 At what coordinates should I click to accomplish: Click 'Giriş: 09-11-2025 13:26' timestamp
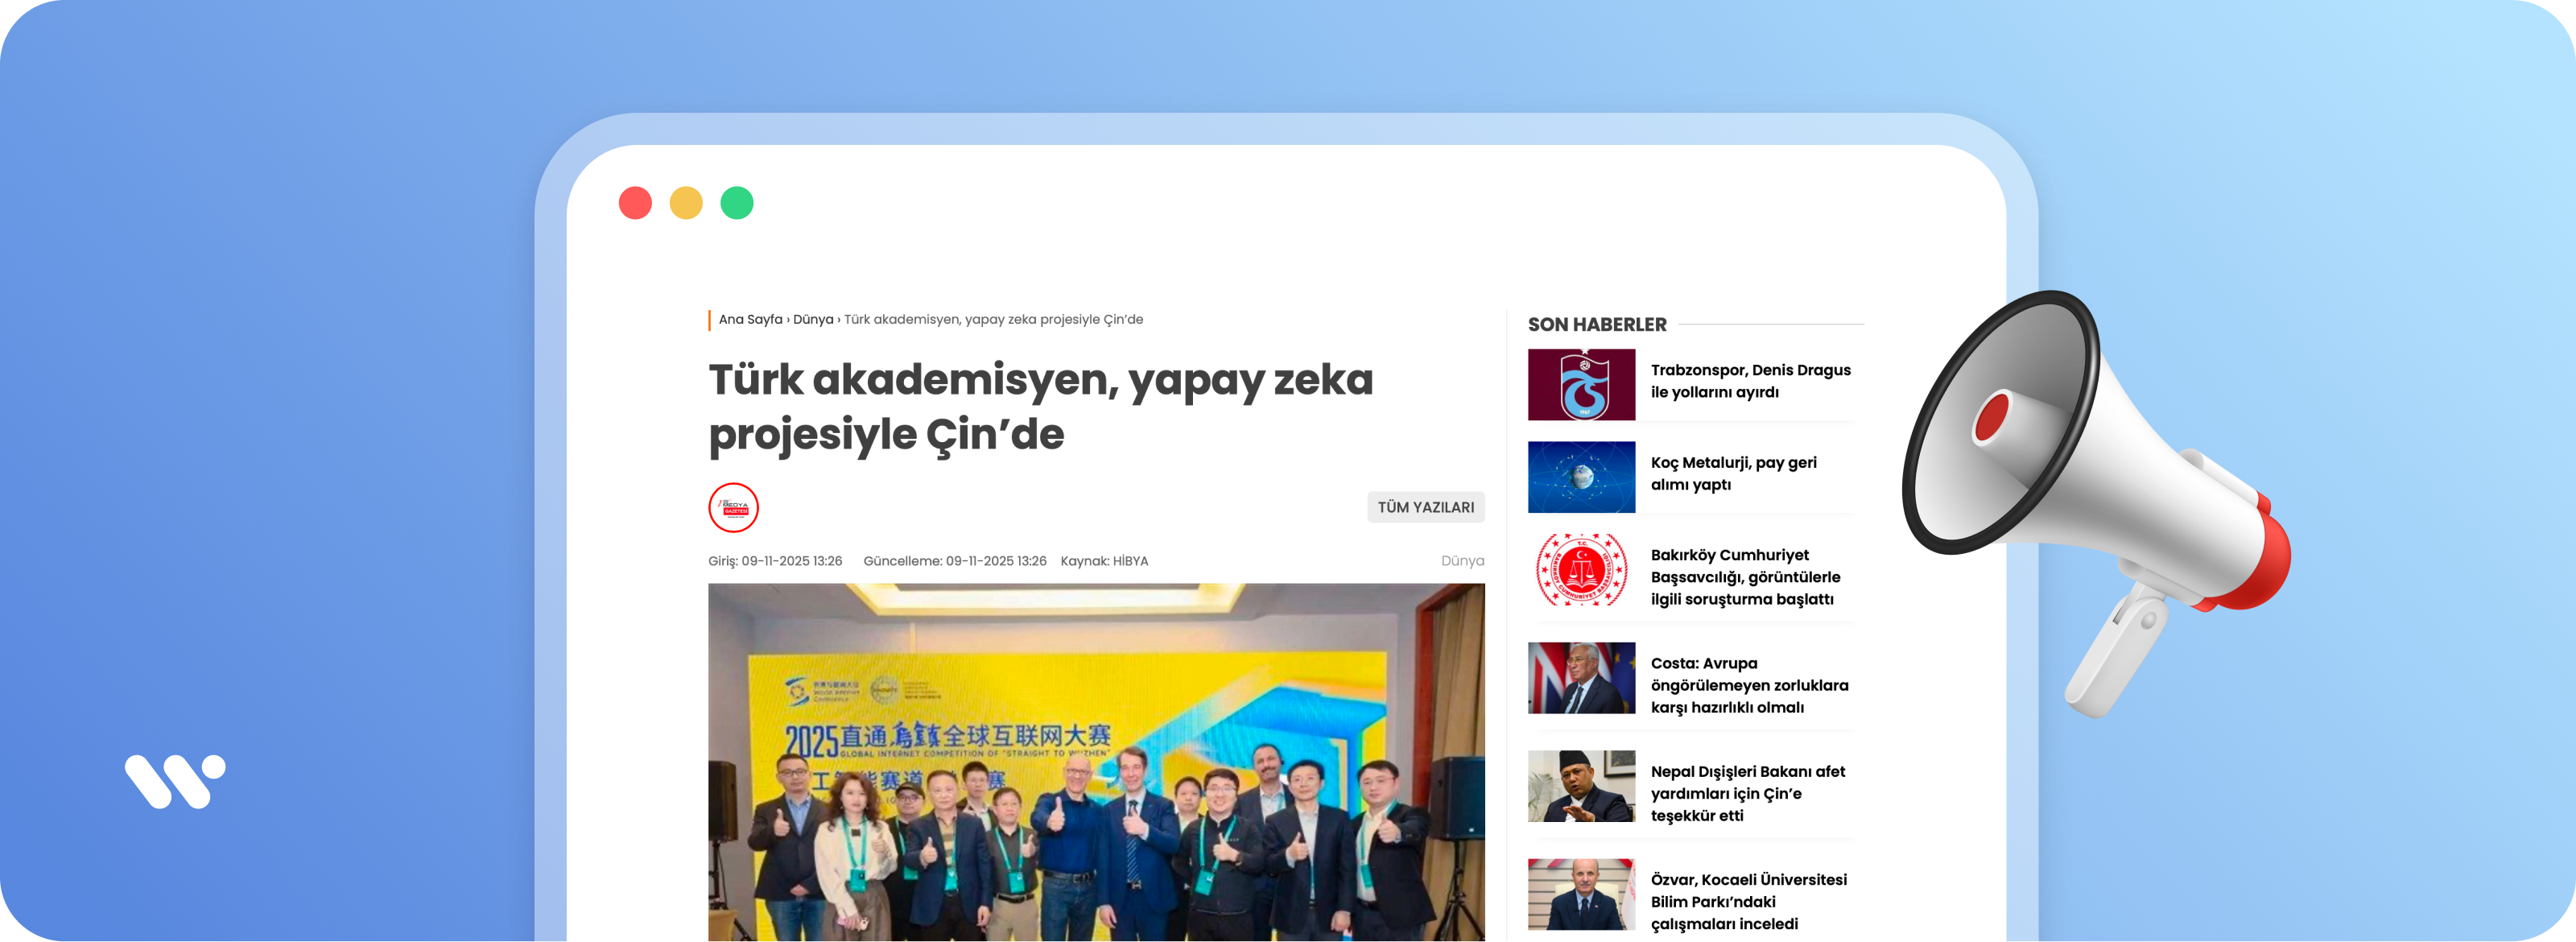[x=775, y=561]
